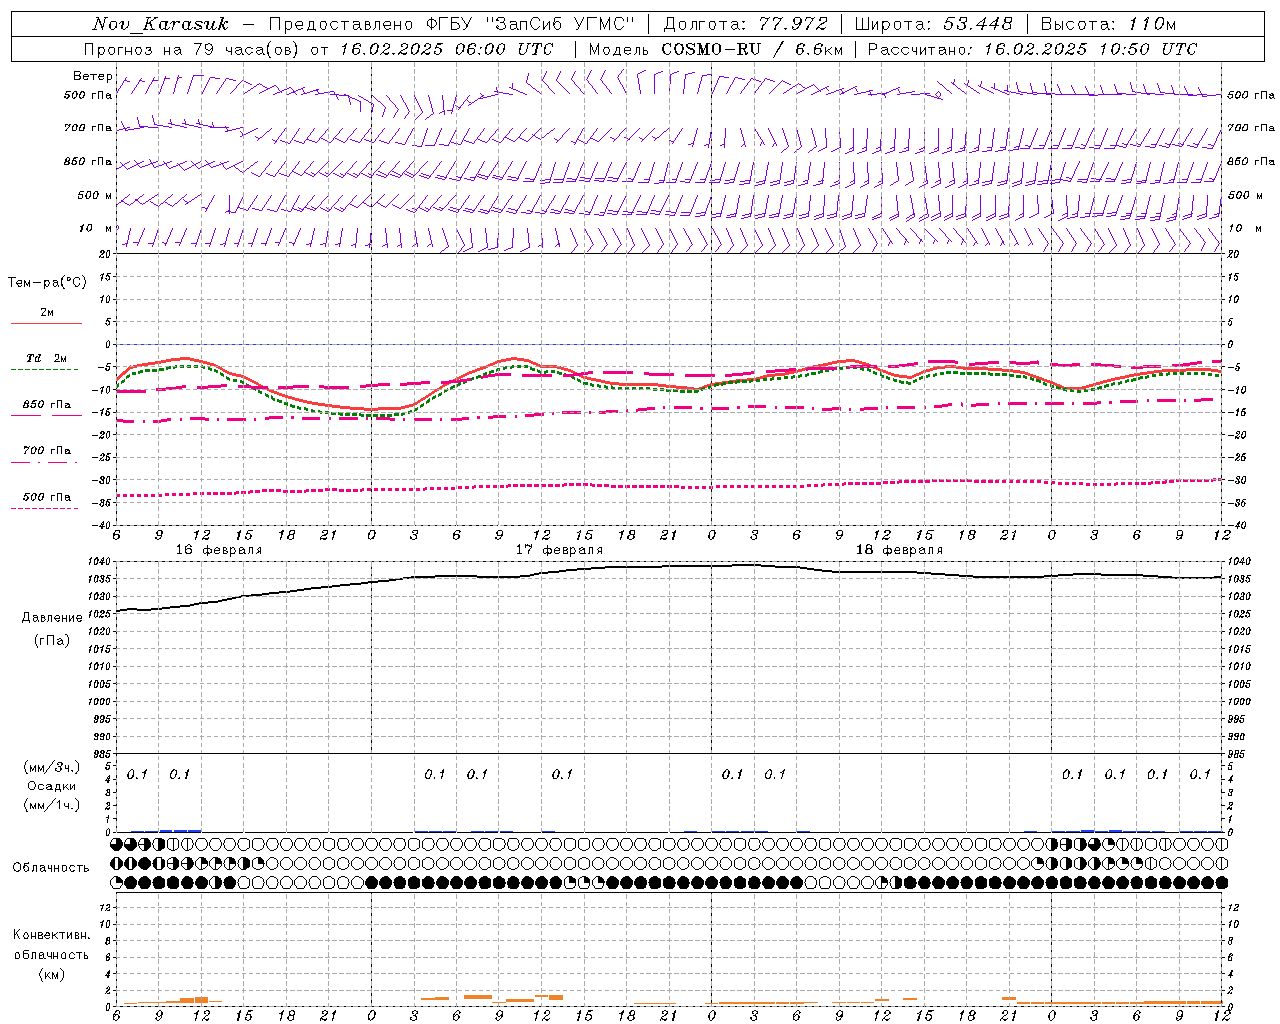This screenshot has height=1024, width=1280.
Task: Click the Высота: 110м value
Action: coord(1108,24)
